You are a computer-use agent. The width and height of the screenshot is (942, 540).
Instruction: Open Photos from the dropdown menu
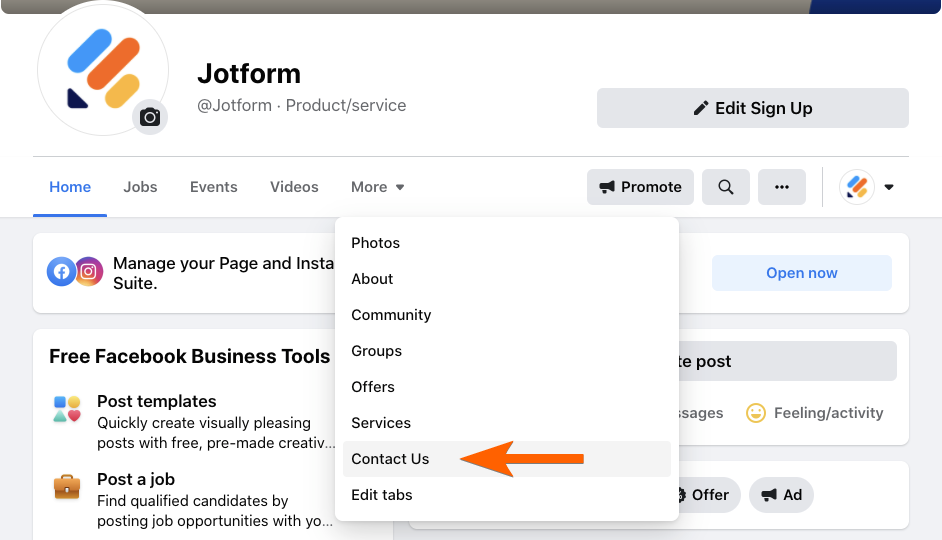tap(376, 243)
